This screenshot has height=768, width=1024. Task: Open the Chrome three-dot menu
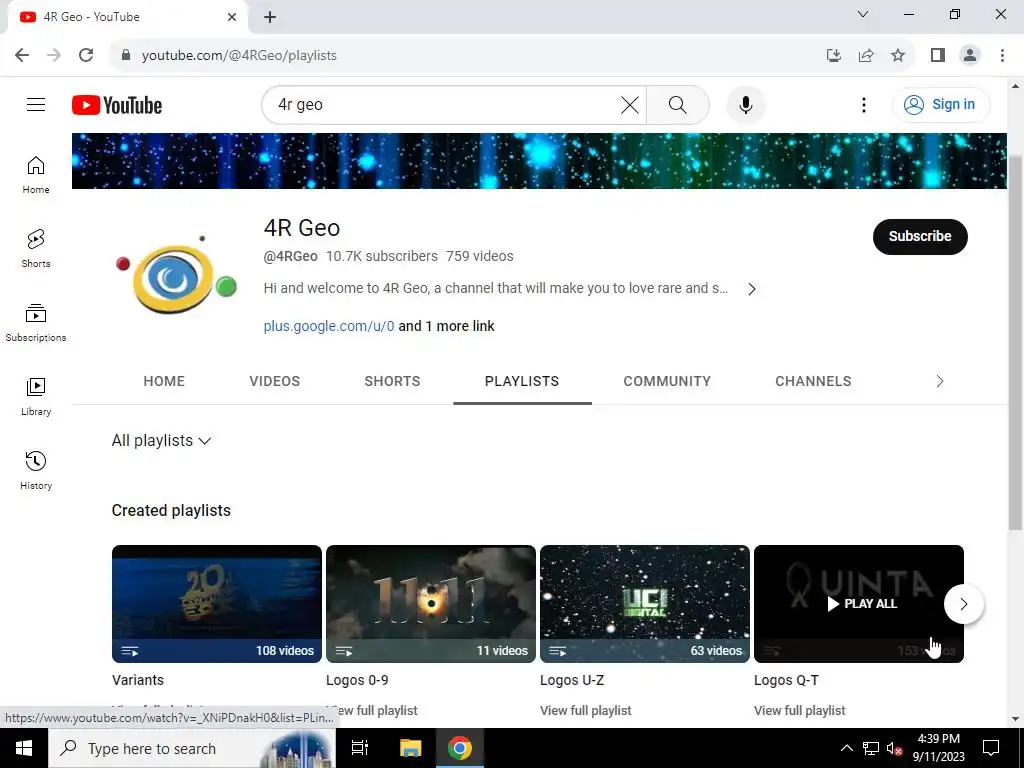(x=1002, y=55)
